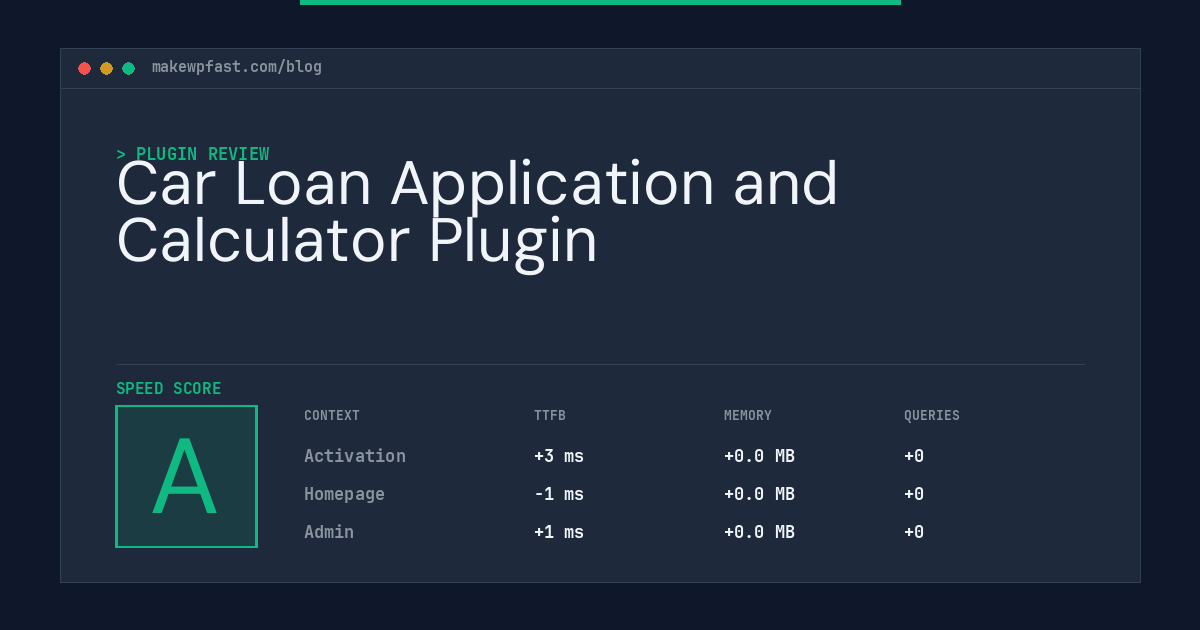Click the grade 'A' score box

coord(186,476)
